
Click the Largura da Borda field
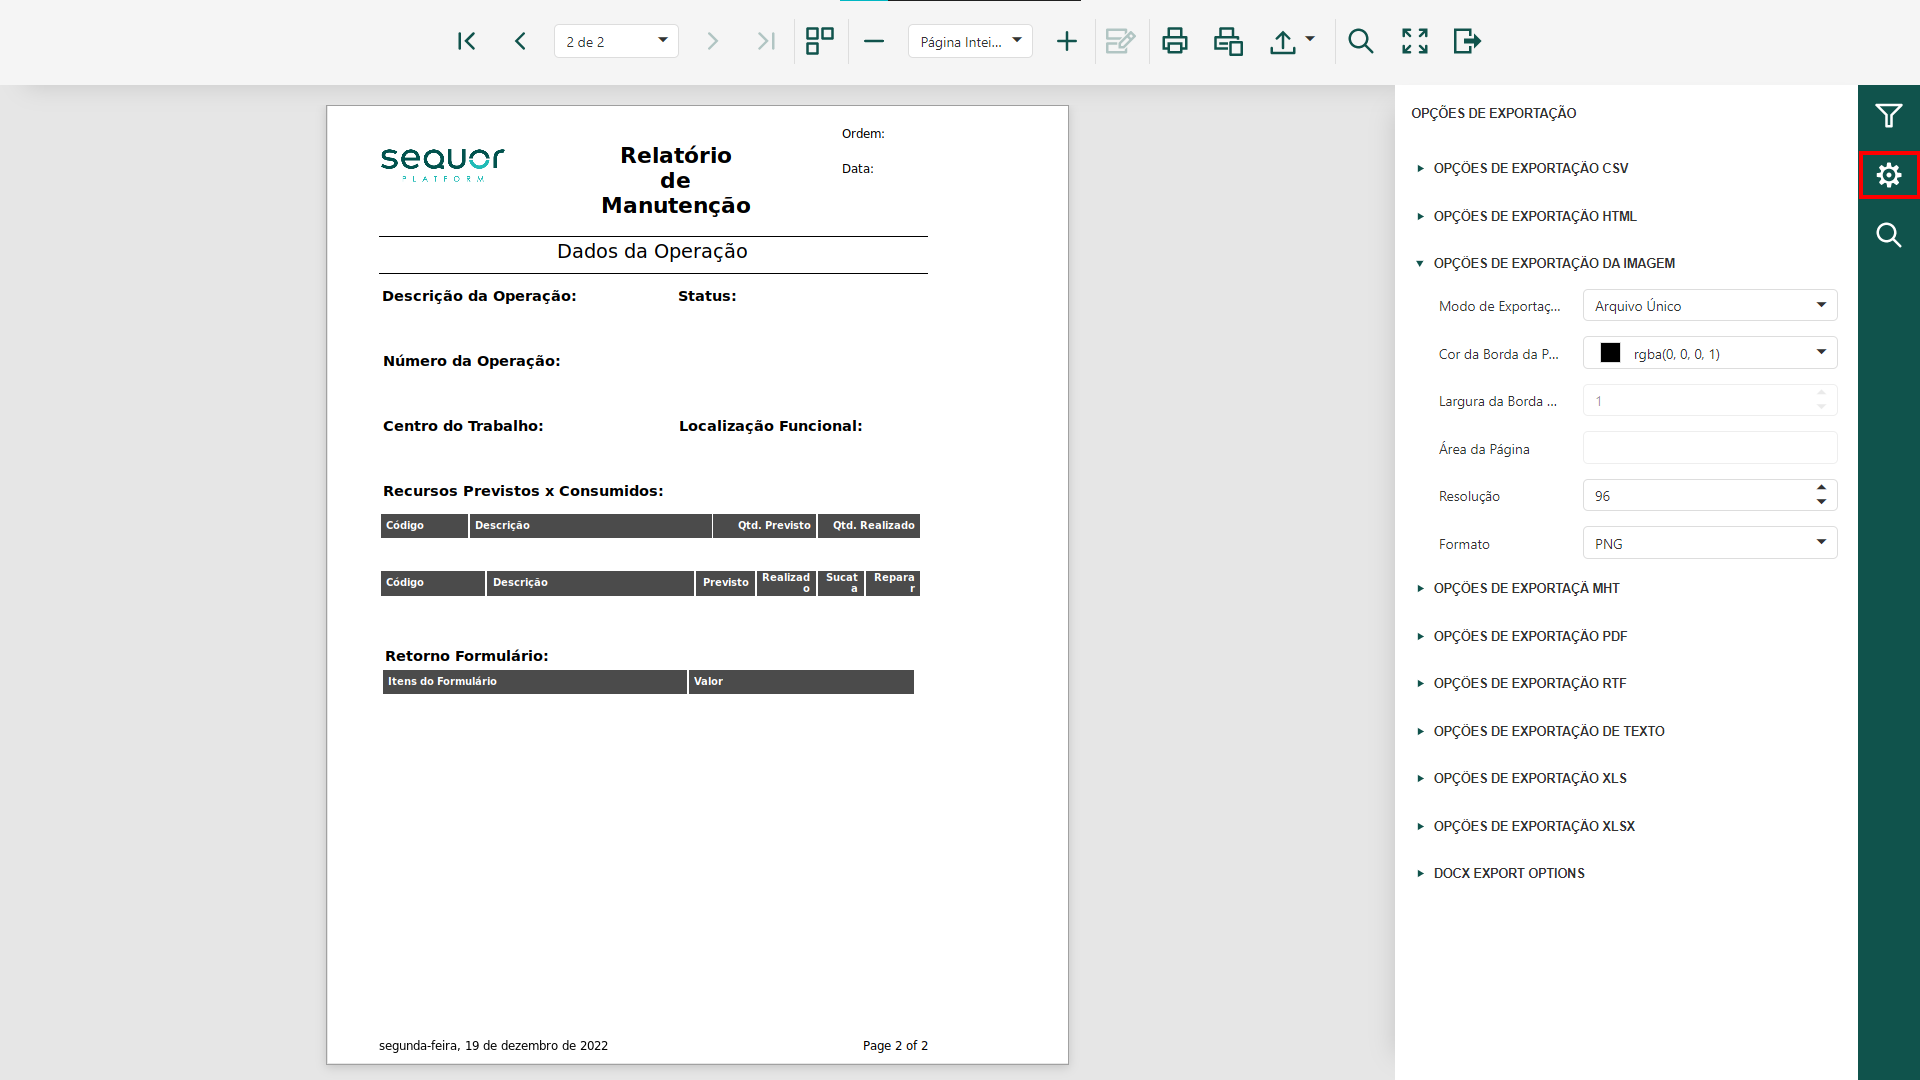pyautogui.click(x=1710, y=400)
